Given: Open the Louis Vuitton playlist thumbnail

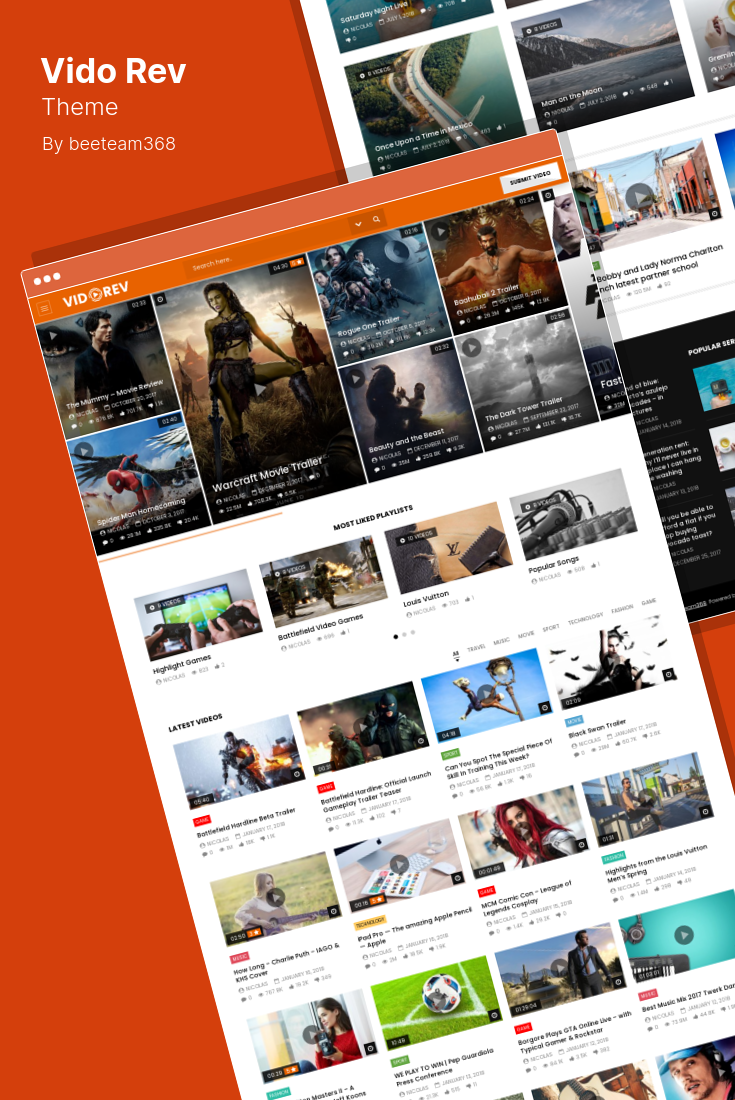Looking at the screenshot, I should point(449,547).
